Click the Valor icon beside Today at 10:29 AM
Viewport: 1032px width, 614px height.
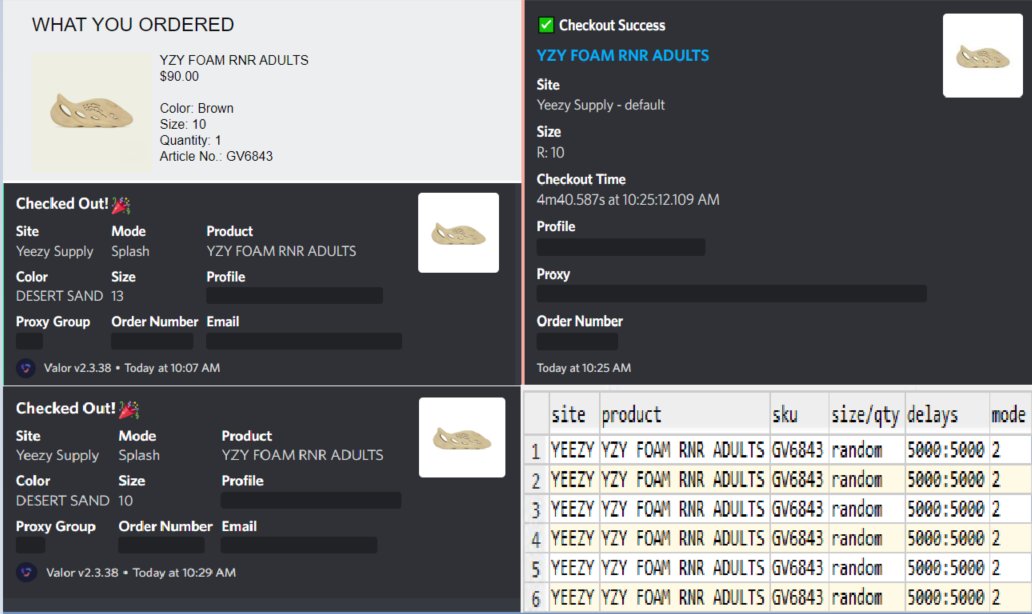[x=26, y=573]
